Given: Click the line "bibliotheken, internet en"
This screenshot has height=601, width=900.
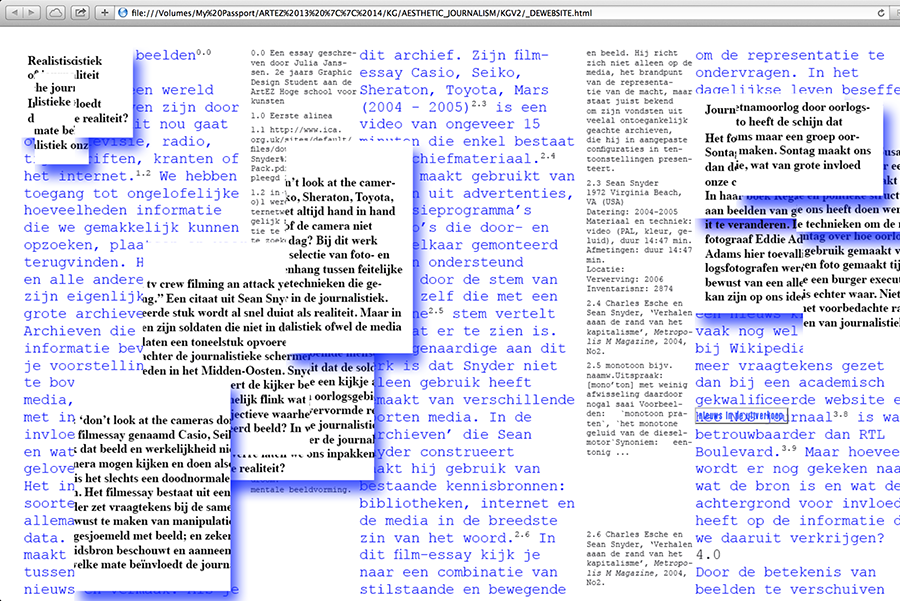Looking at the screenshot, I should pos(467,503).
